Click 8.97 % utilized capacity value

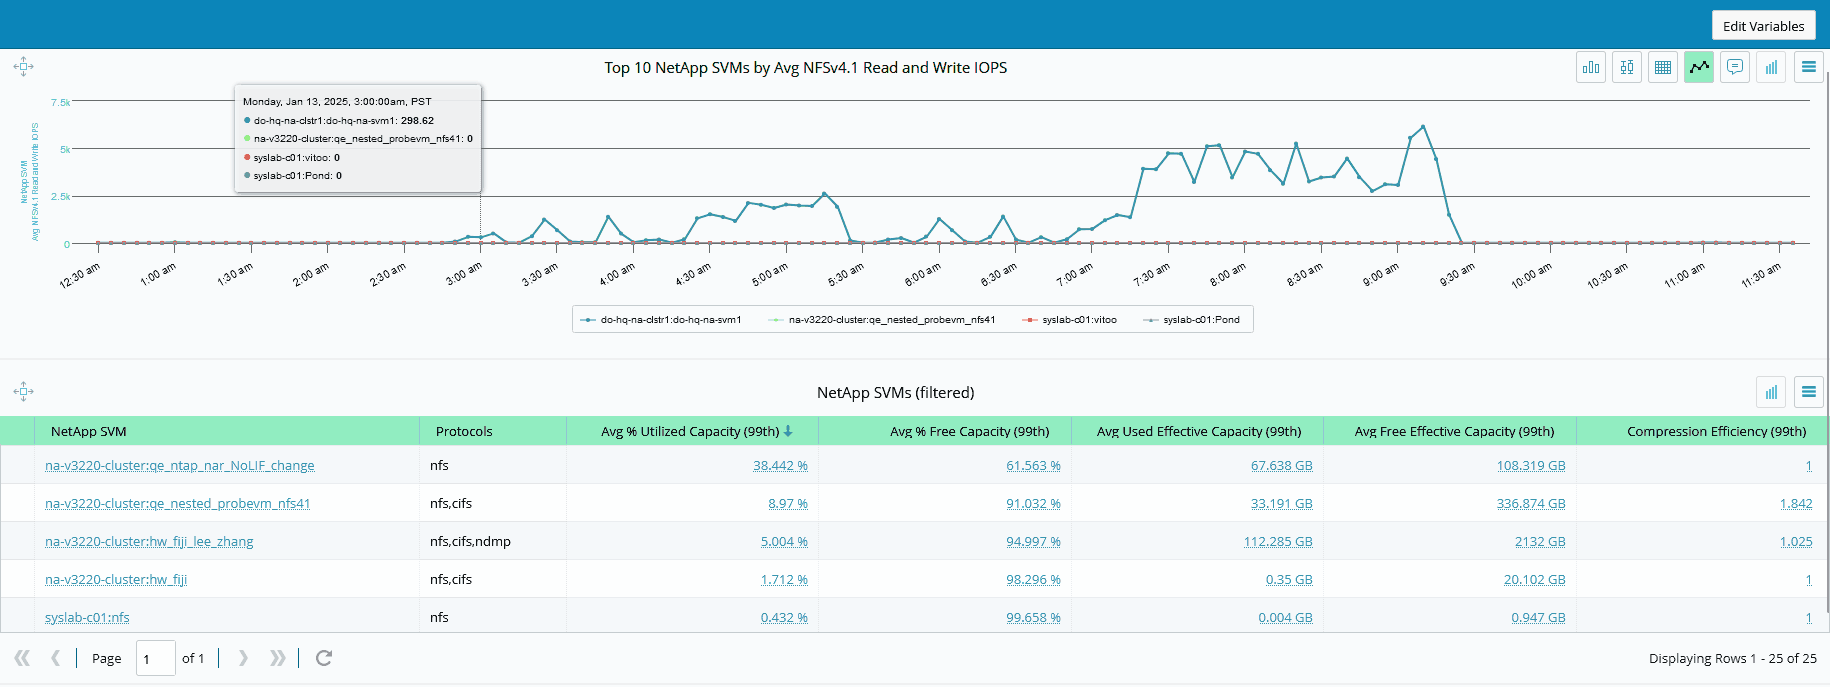[x=788, y=503]
